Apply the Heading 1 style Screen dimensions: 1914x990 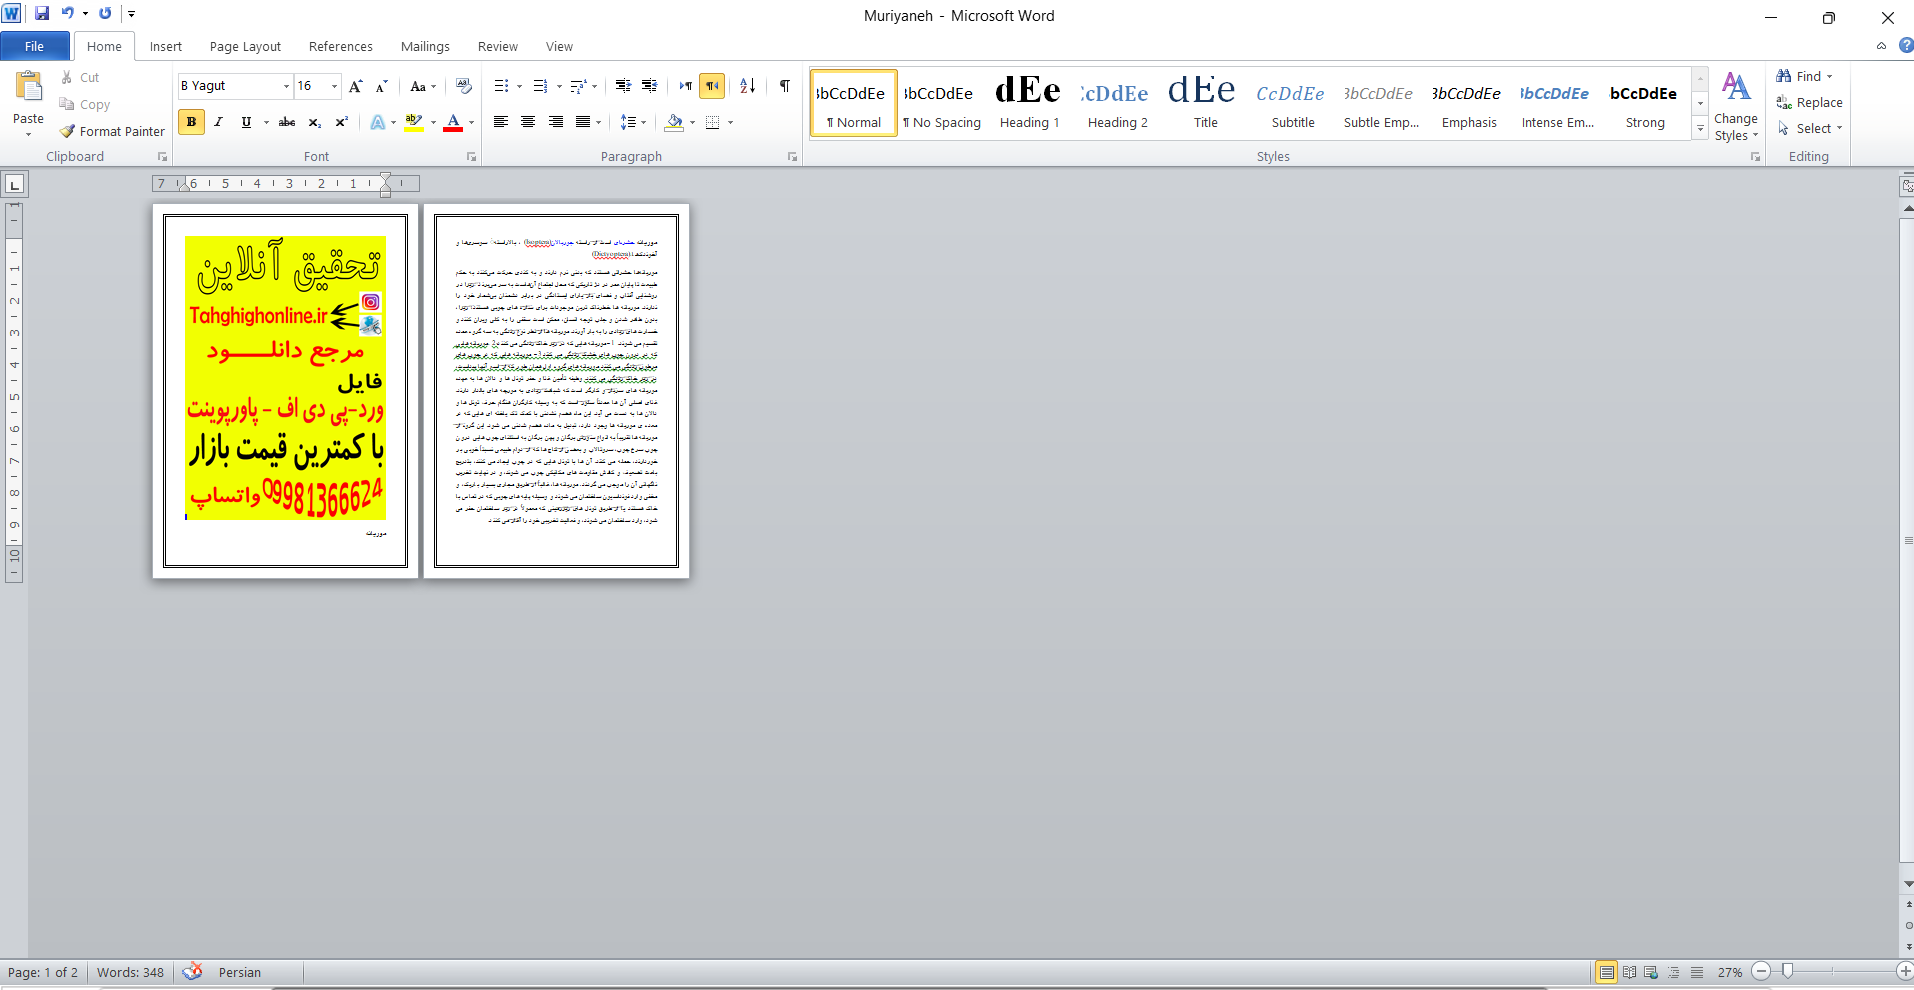tap(1029, 102)
